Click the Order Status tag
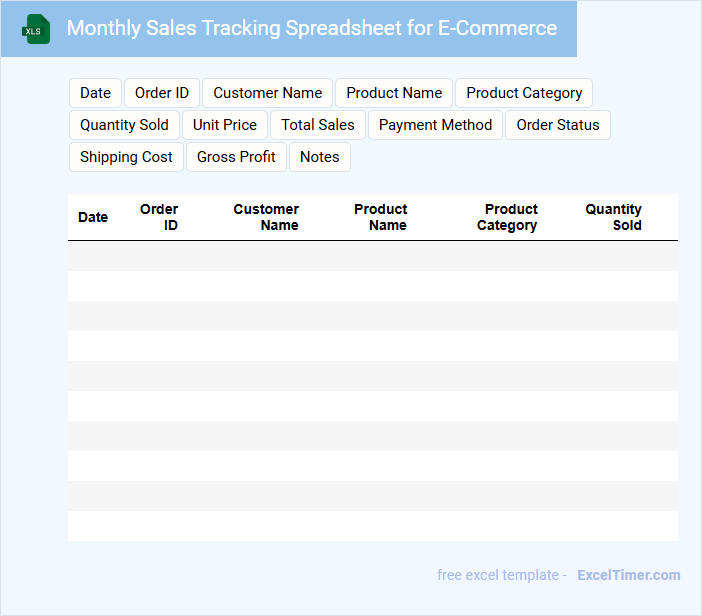The image size is (702, 616). (x=558, y=125)
